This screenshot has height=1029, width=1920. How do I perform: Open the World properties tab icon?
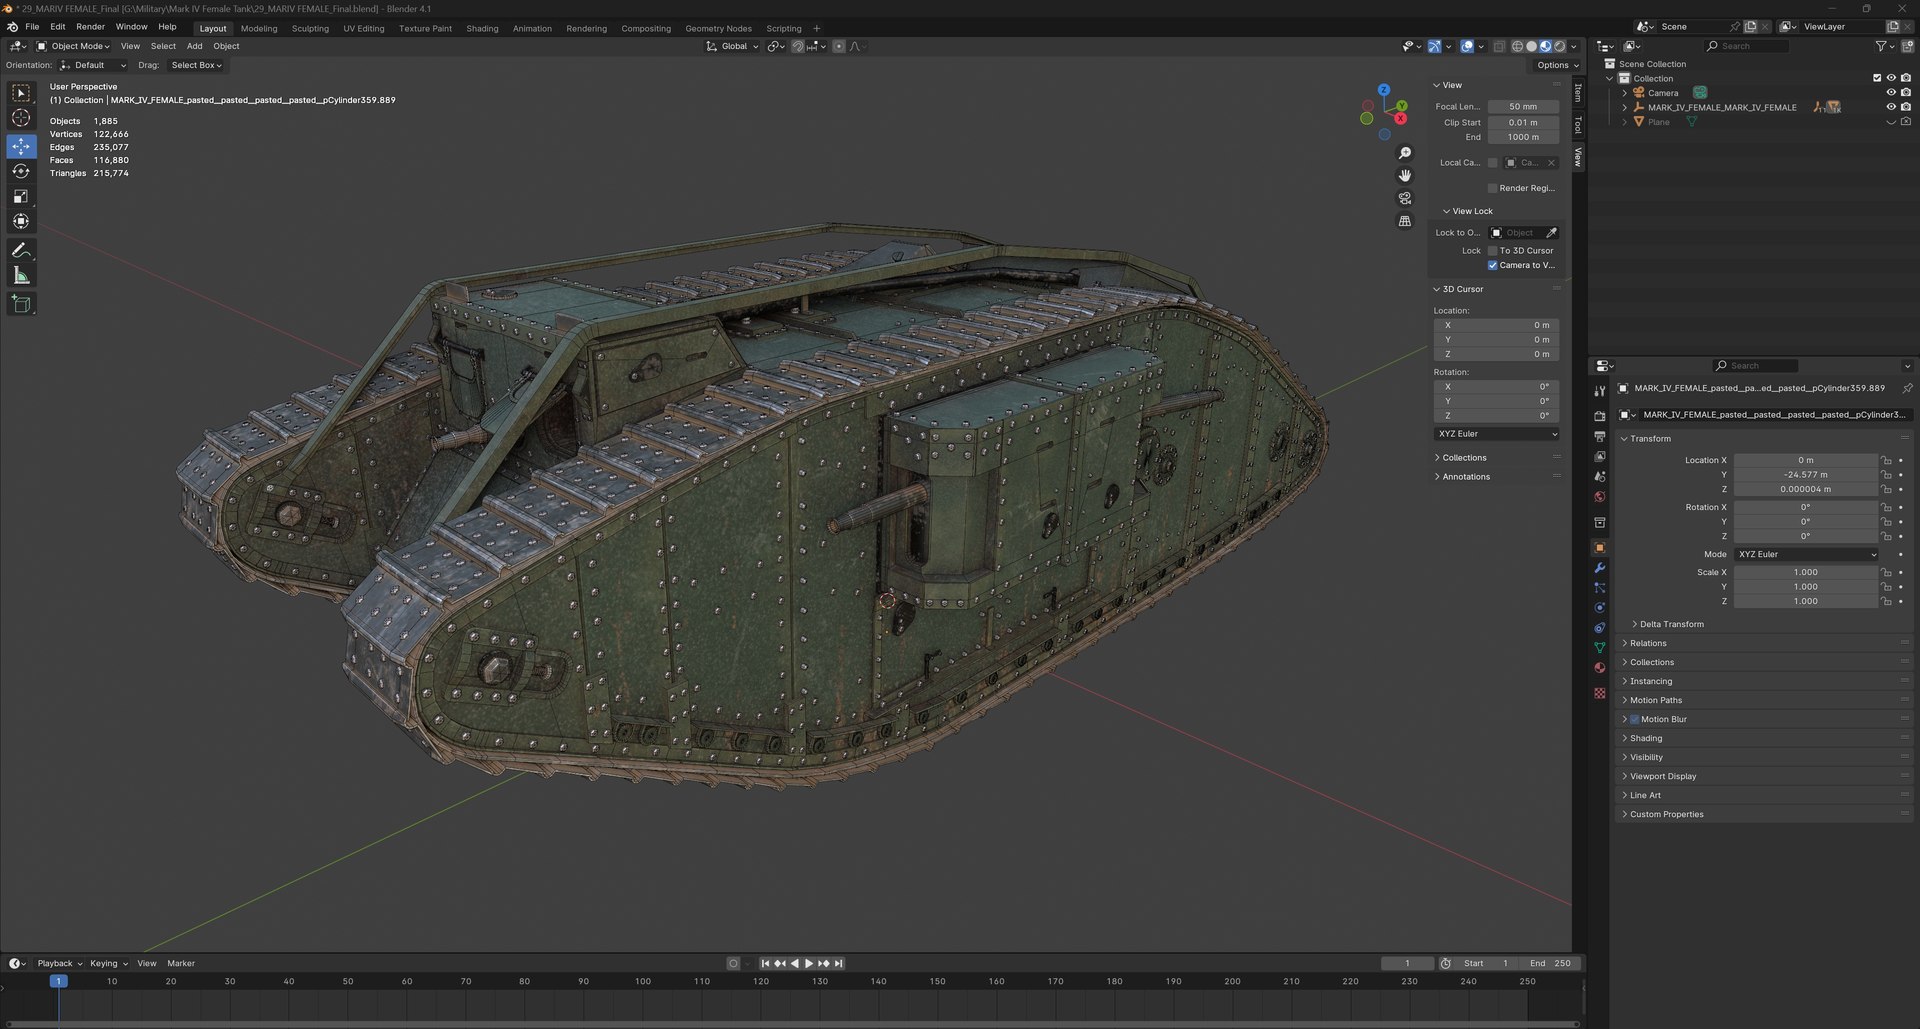[x=1599, y=496]
